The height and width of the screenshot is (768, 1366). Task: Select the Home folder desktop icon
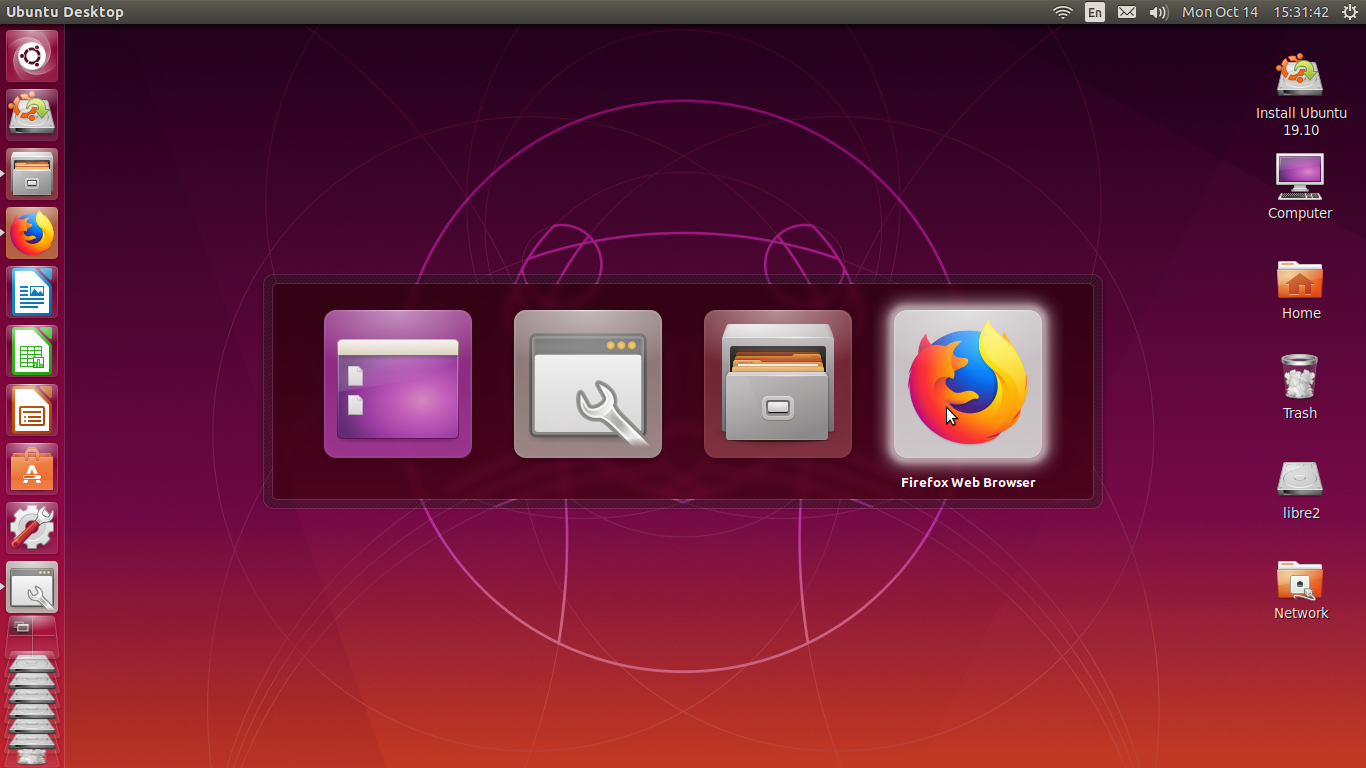coord(1300,289)
